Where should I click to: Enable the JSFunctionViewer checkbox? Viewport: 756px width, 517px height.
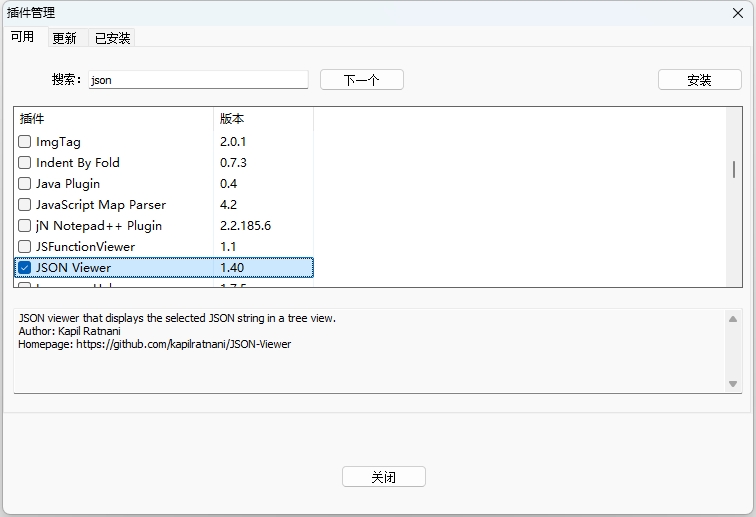click(25, 247)
